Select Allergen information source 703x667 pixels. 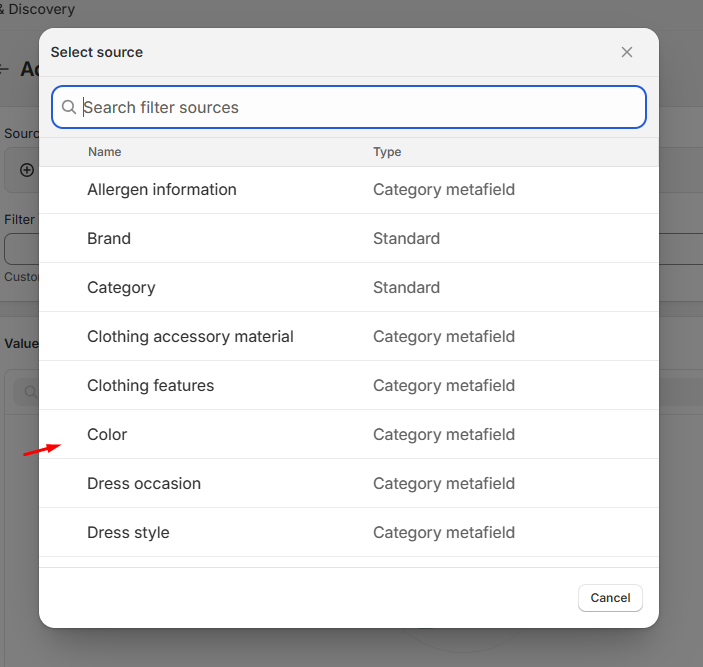click(162, 190)
